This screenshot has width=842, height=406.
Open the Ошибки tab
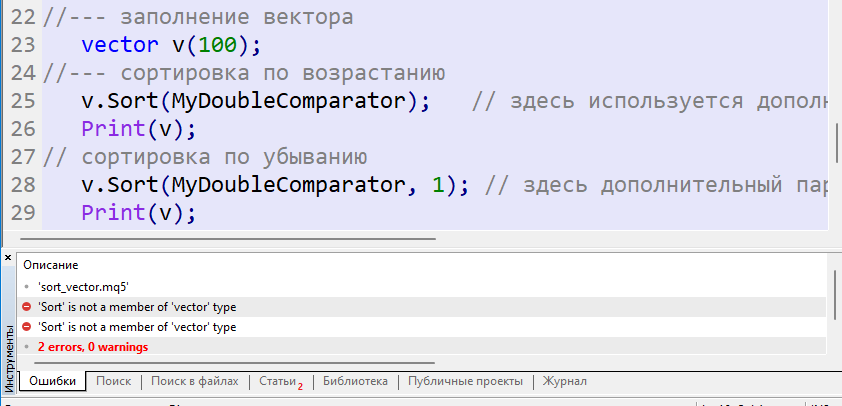coord(52,382)
